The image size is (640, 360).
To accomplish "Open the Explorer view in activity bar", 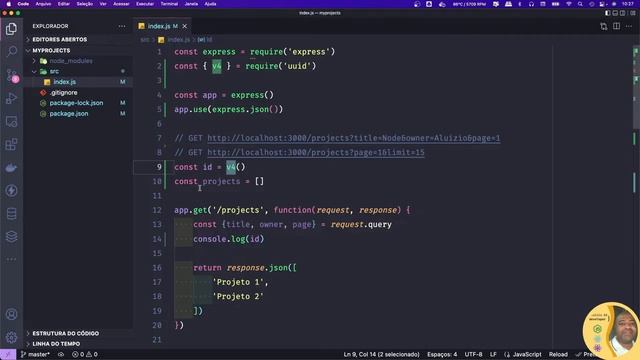I will 11,29.
